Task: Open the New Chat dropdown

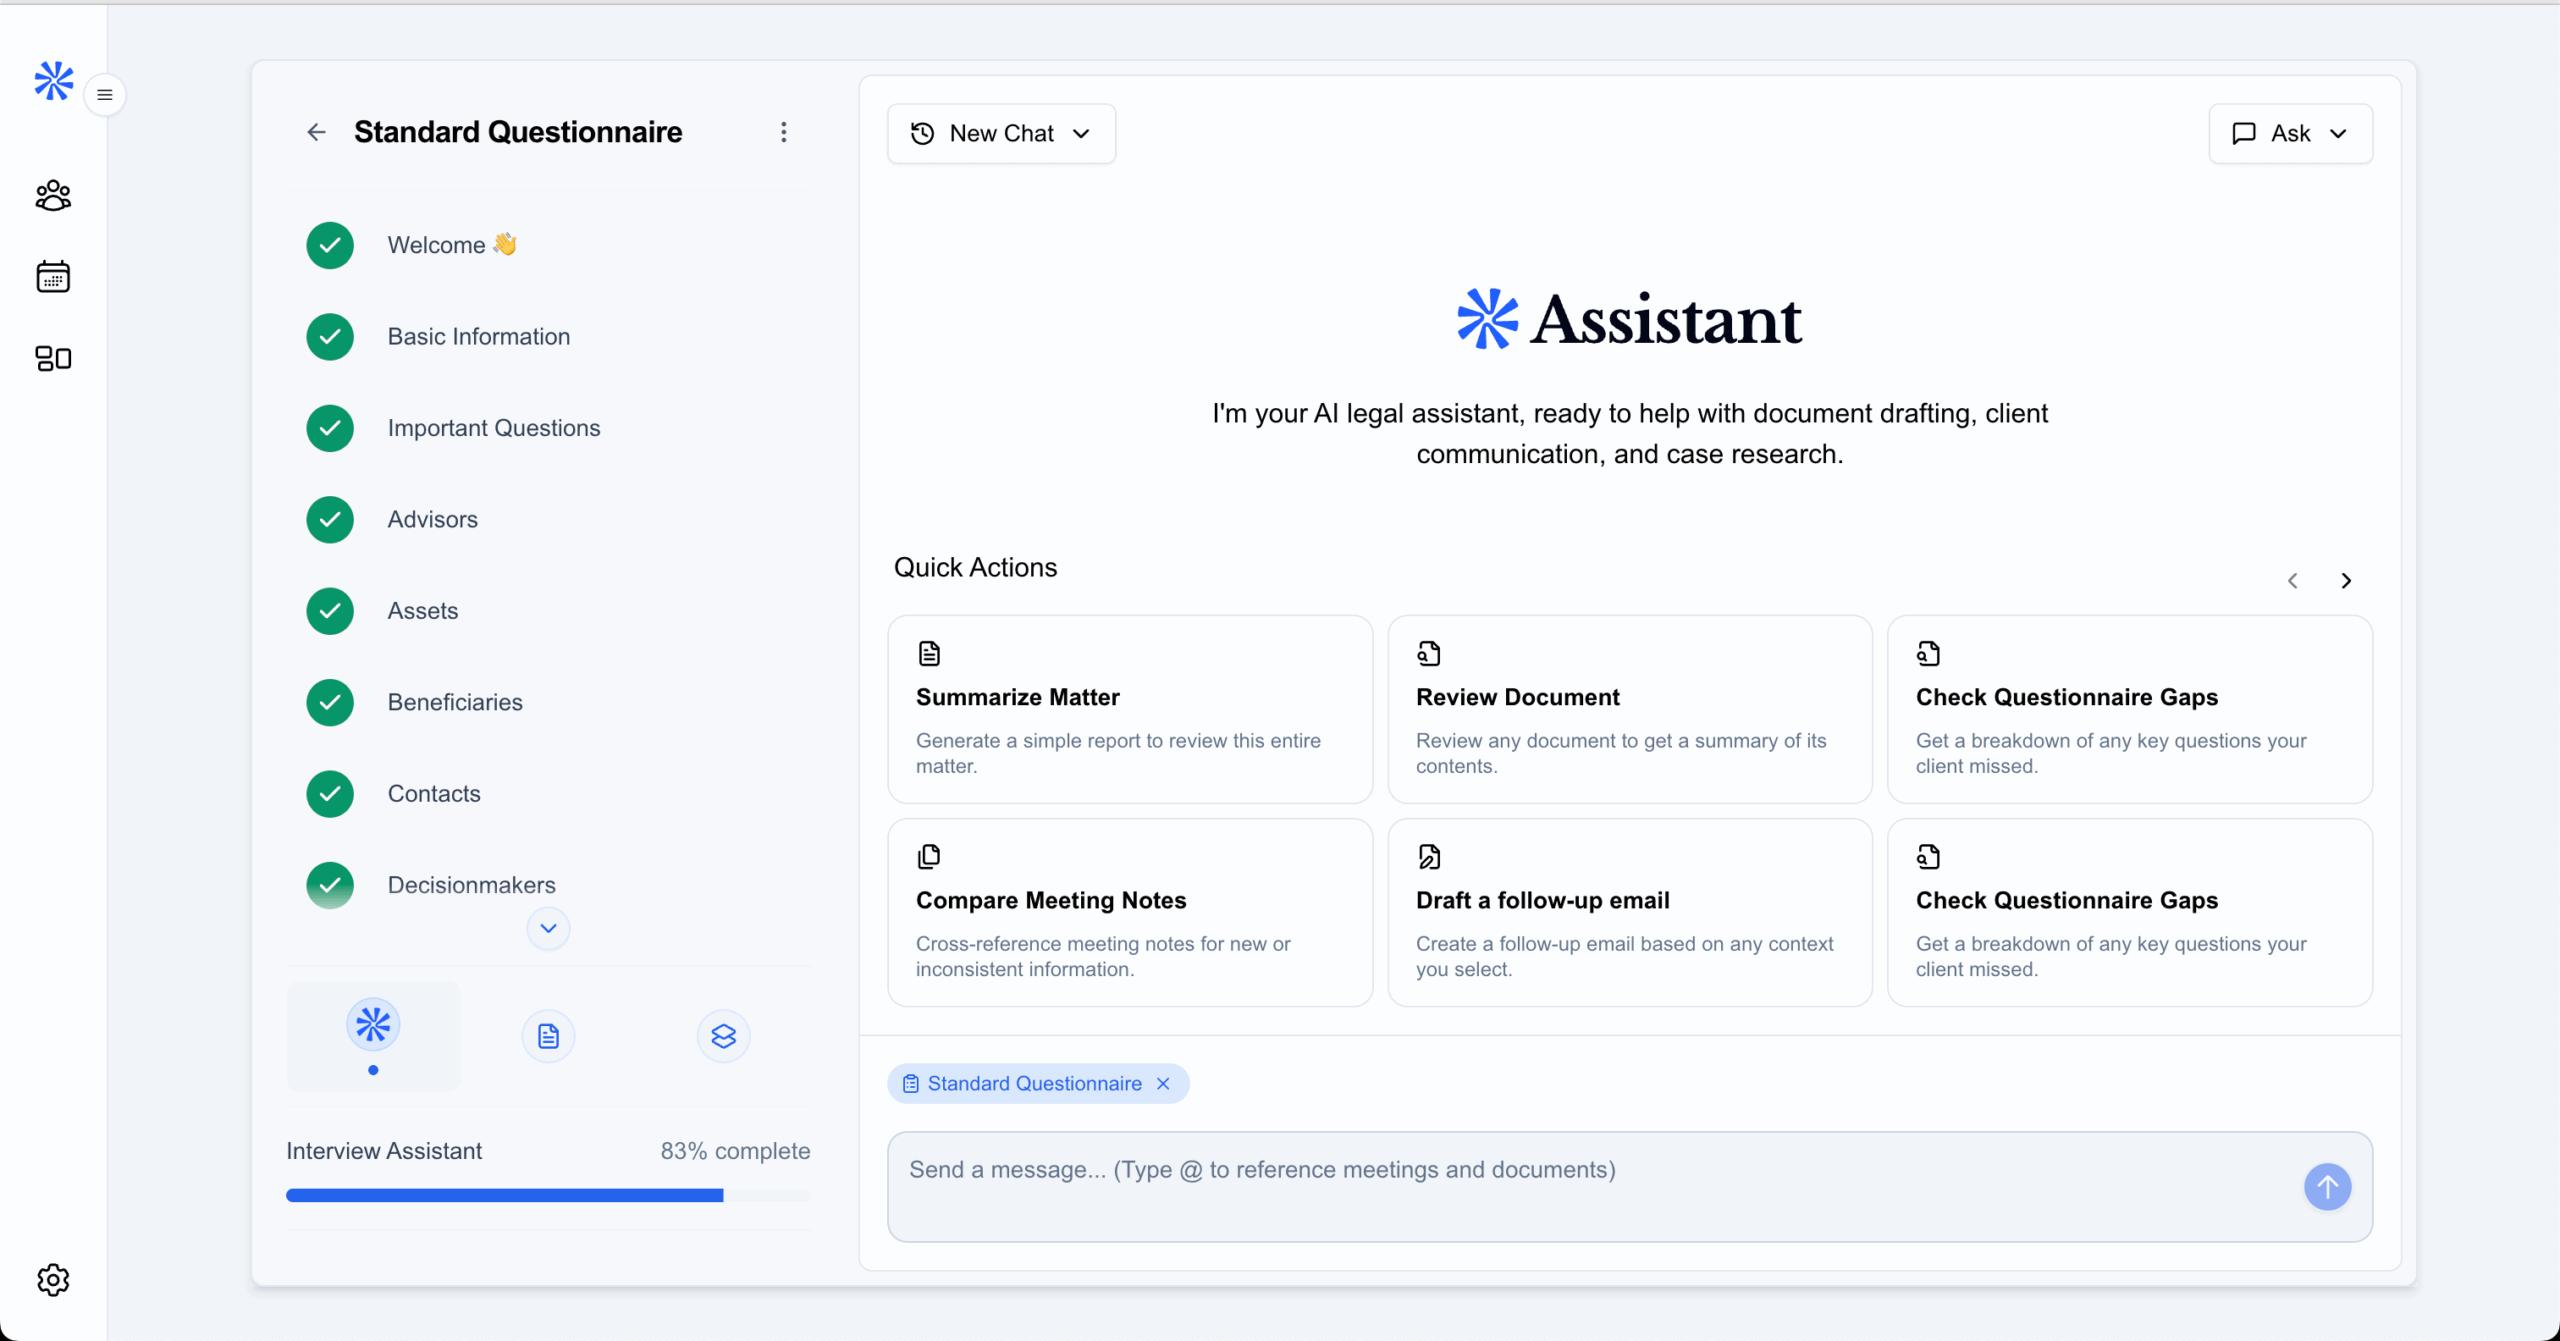Action: click(x=1001, y=134)
